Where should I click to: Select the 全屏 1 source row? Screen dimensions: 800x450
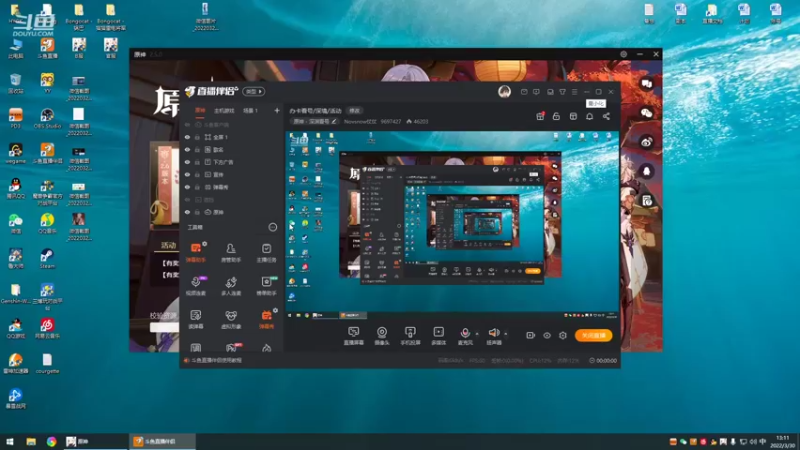(x=232, y=137)
